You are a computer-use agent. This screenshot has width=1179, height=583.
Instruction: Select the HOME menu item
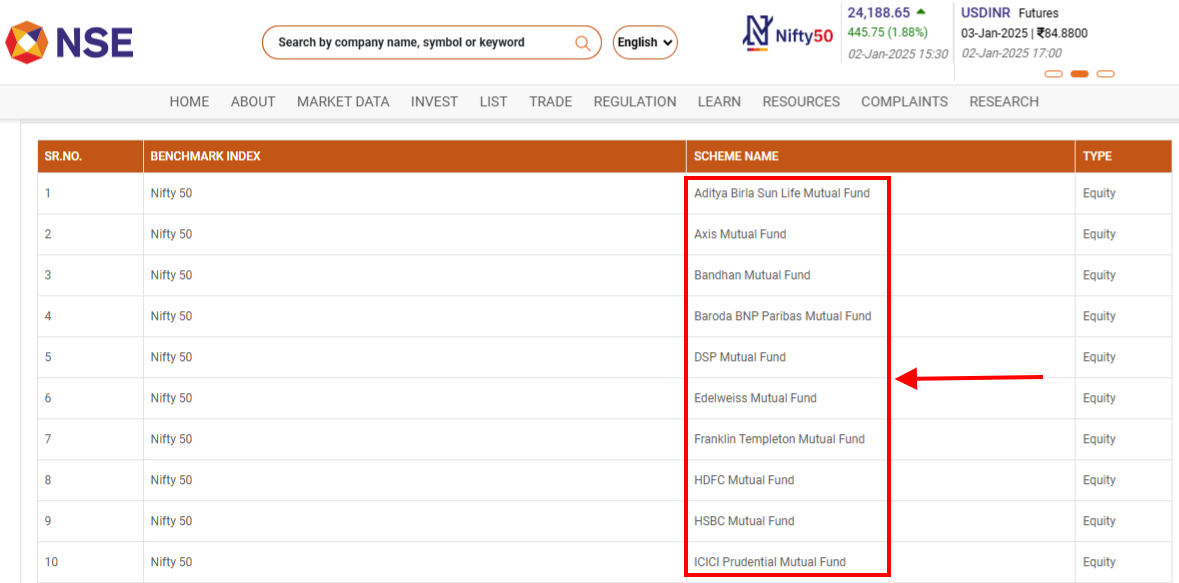pos(189,101)
